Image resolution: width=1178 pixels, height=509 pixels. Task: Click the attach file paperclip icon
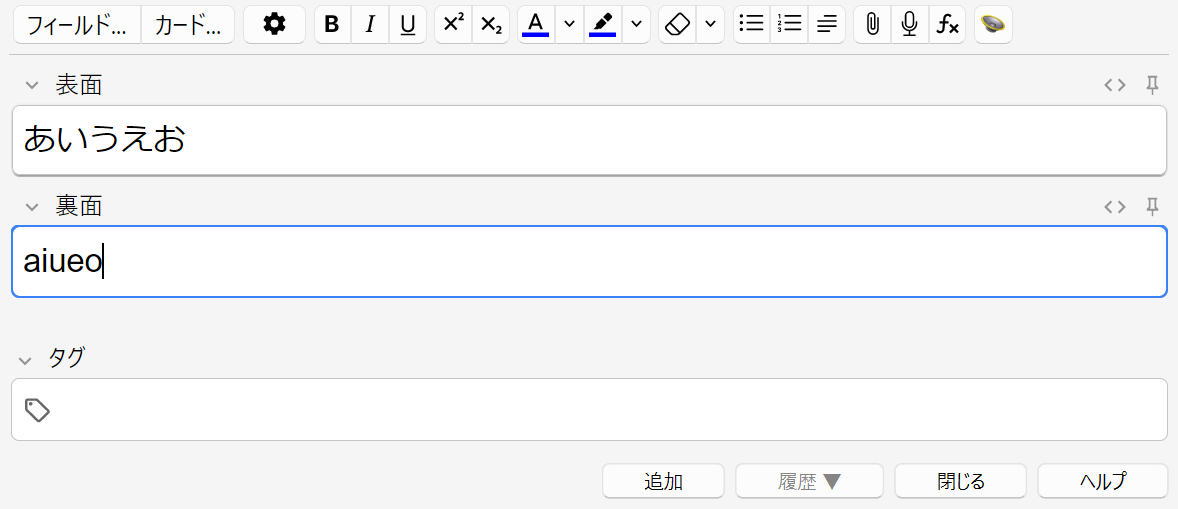[872, 25]
